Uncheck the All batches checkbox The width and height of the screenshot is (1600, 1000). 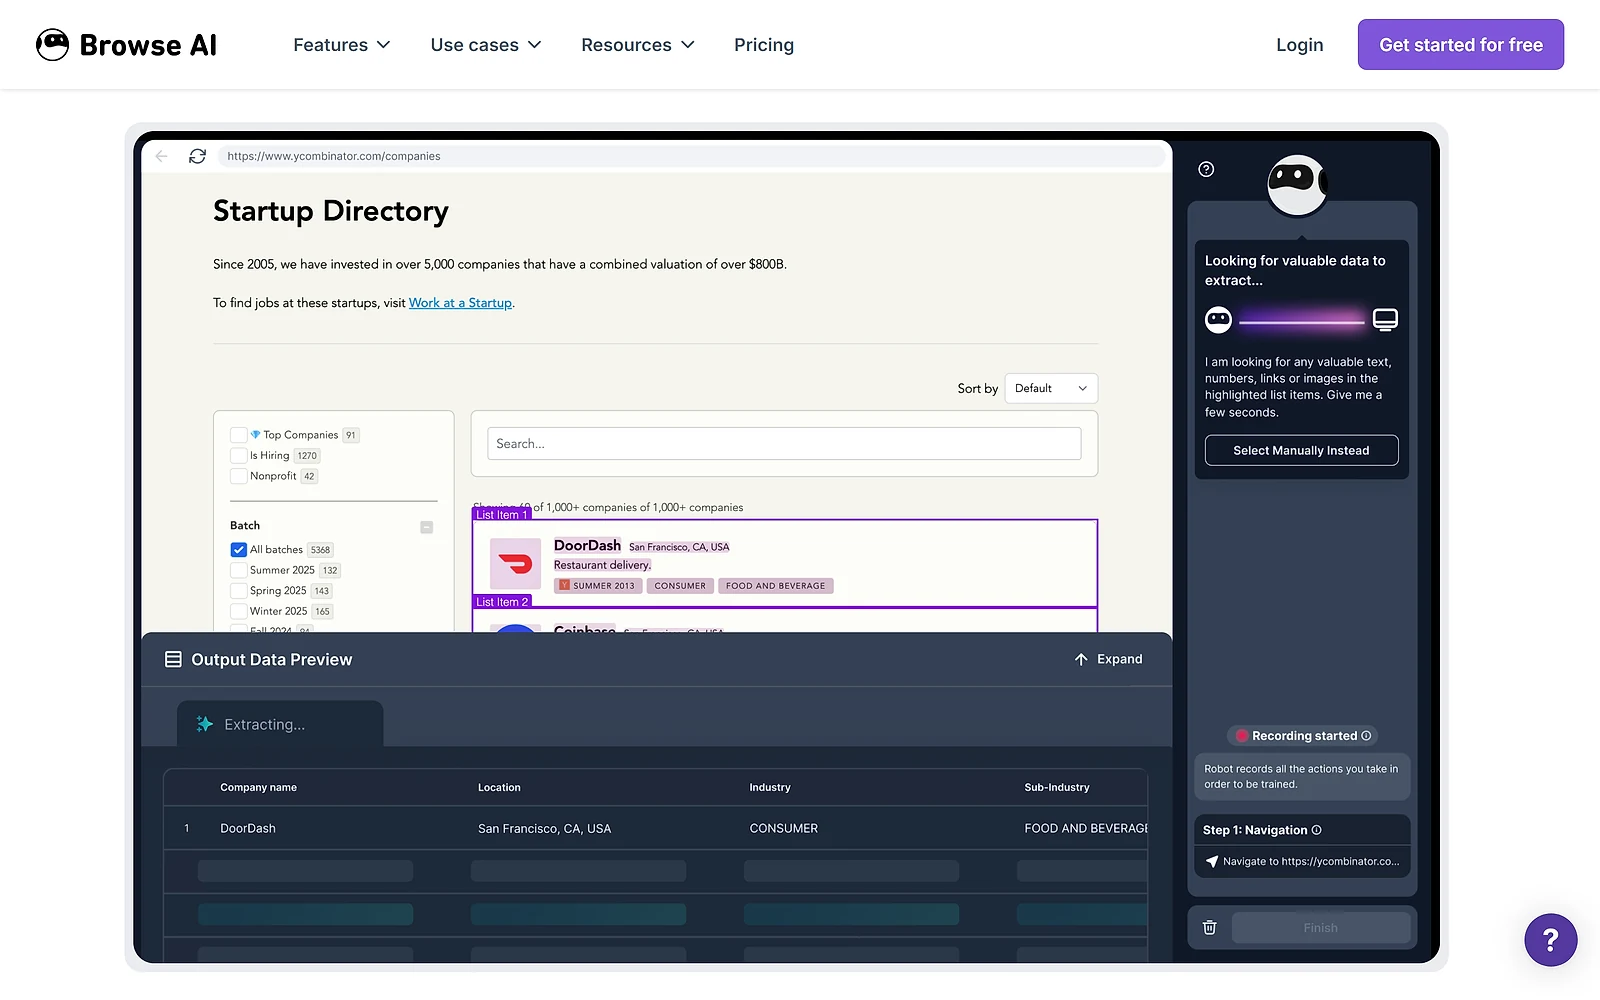(x=238, y=550)
